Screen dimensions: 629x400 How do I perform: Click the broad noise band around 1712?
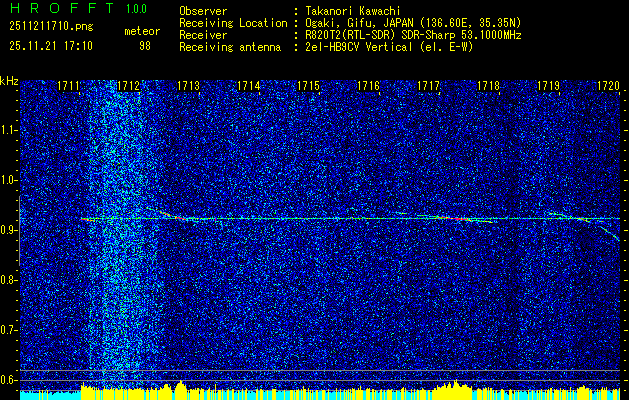click(122, 233)
